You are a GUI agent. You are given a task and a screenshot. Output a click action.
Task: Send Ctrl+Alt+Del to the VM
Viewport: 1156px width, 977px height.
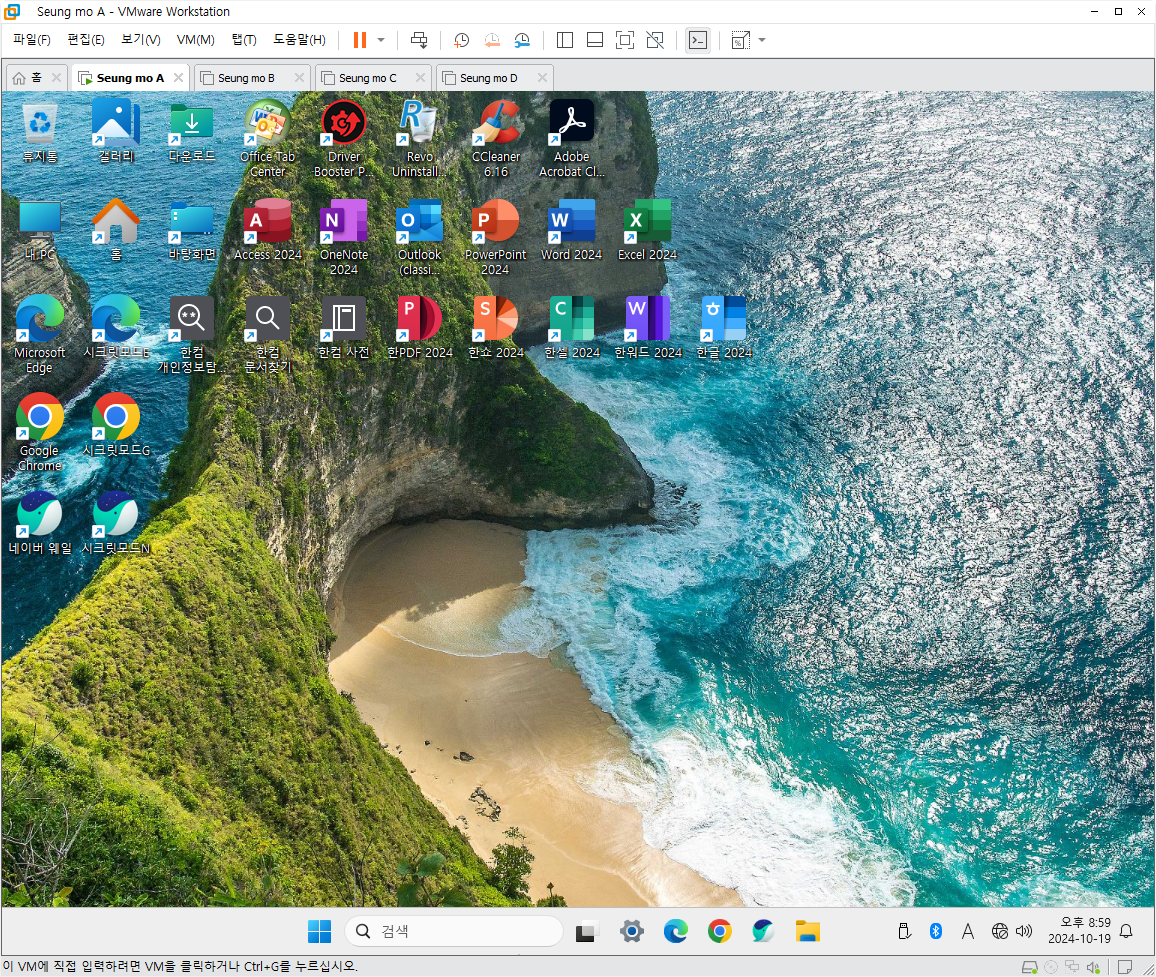(419, 40)
